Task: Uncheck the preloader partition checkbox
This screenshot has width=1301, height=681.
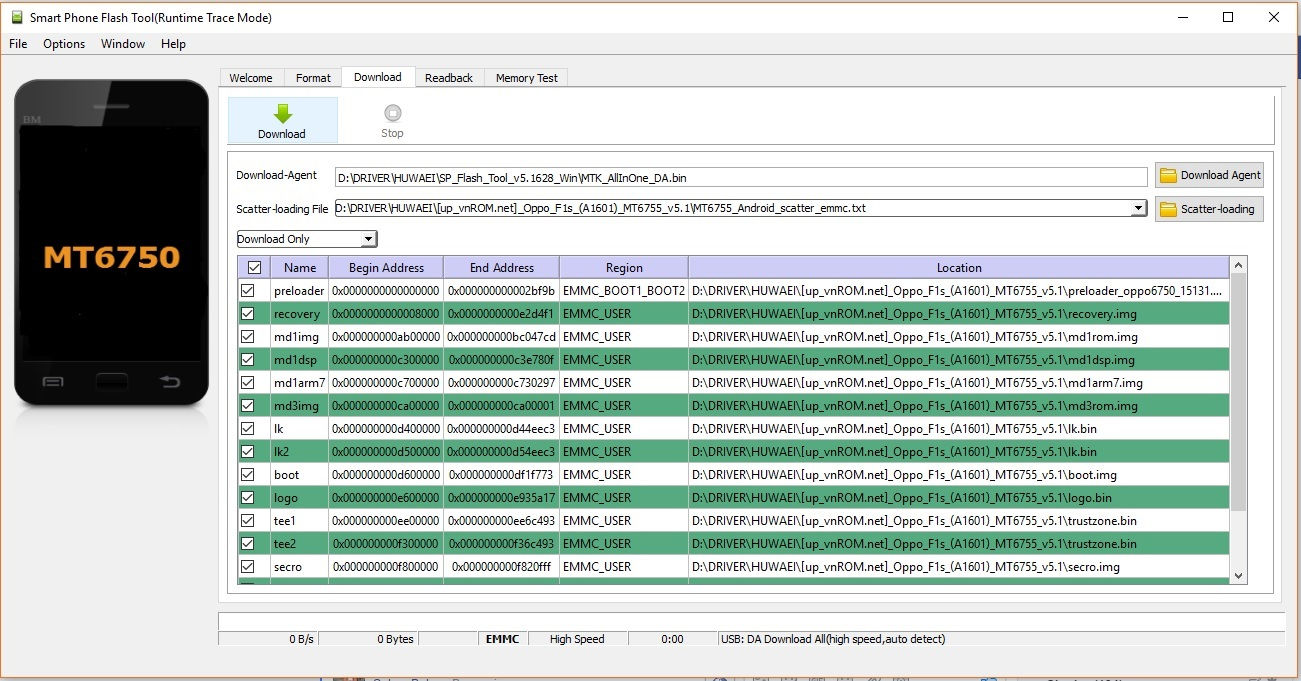Action: (x=248, y=290)
